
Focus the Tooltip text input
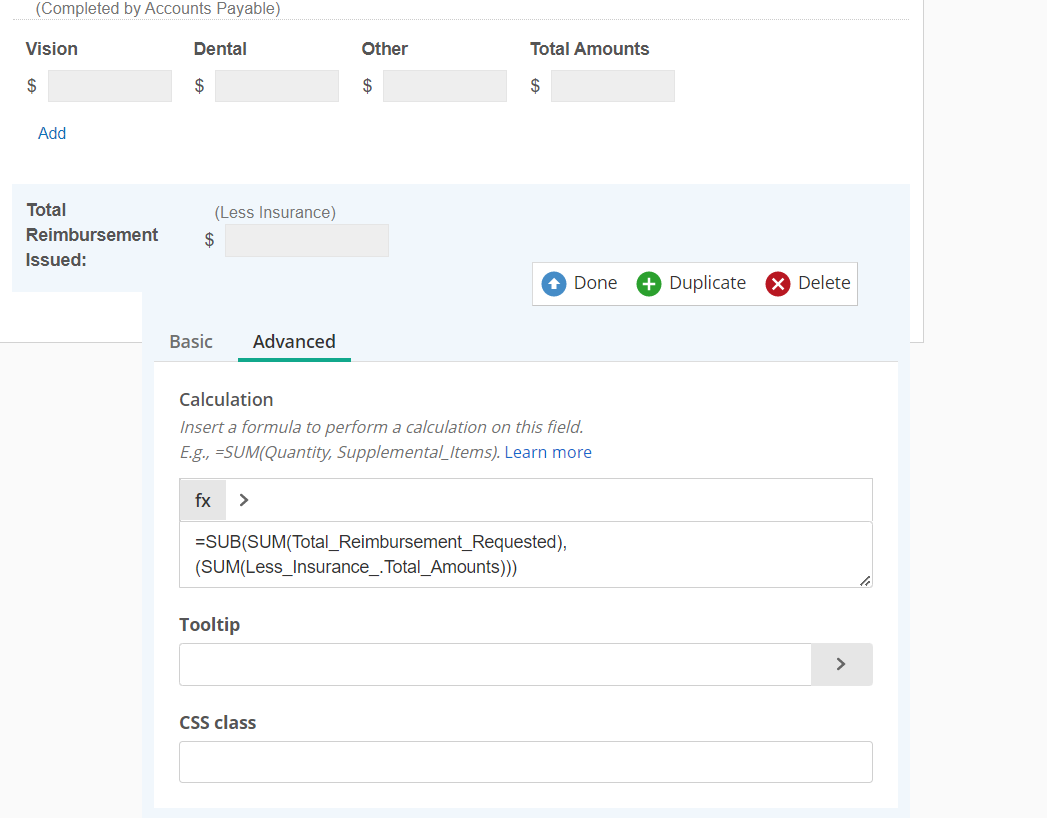pos(495,664)
